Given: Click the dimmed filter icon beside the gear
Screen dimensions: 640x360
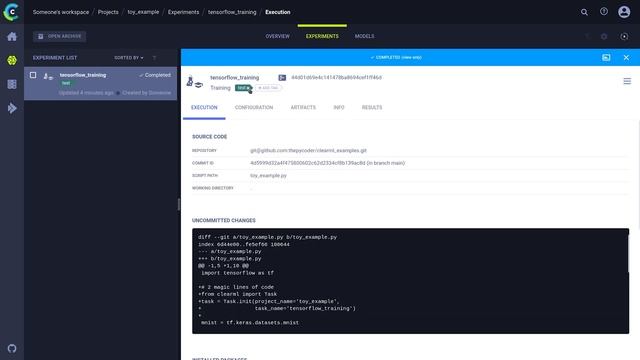Looking at the screenshot, I should coord(587,36).
